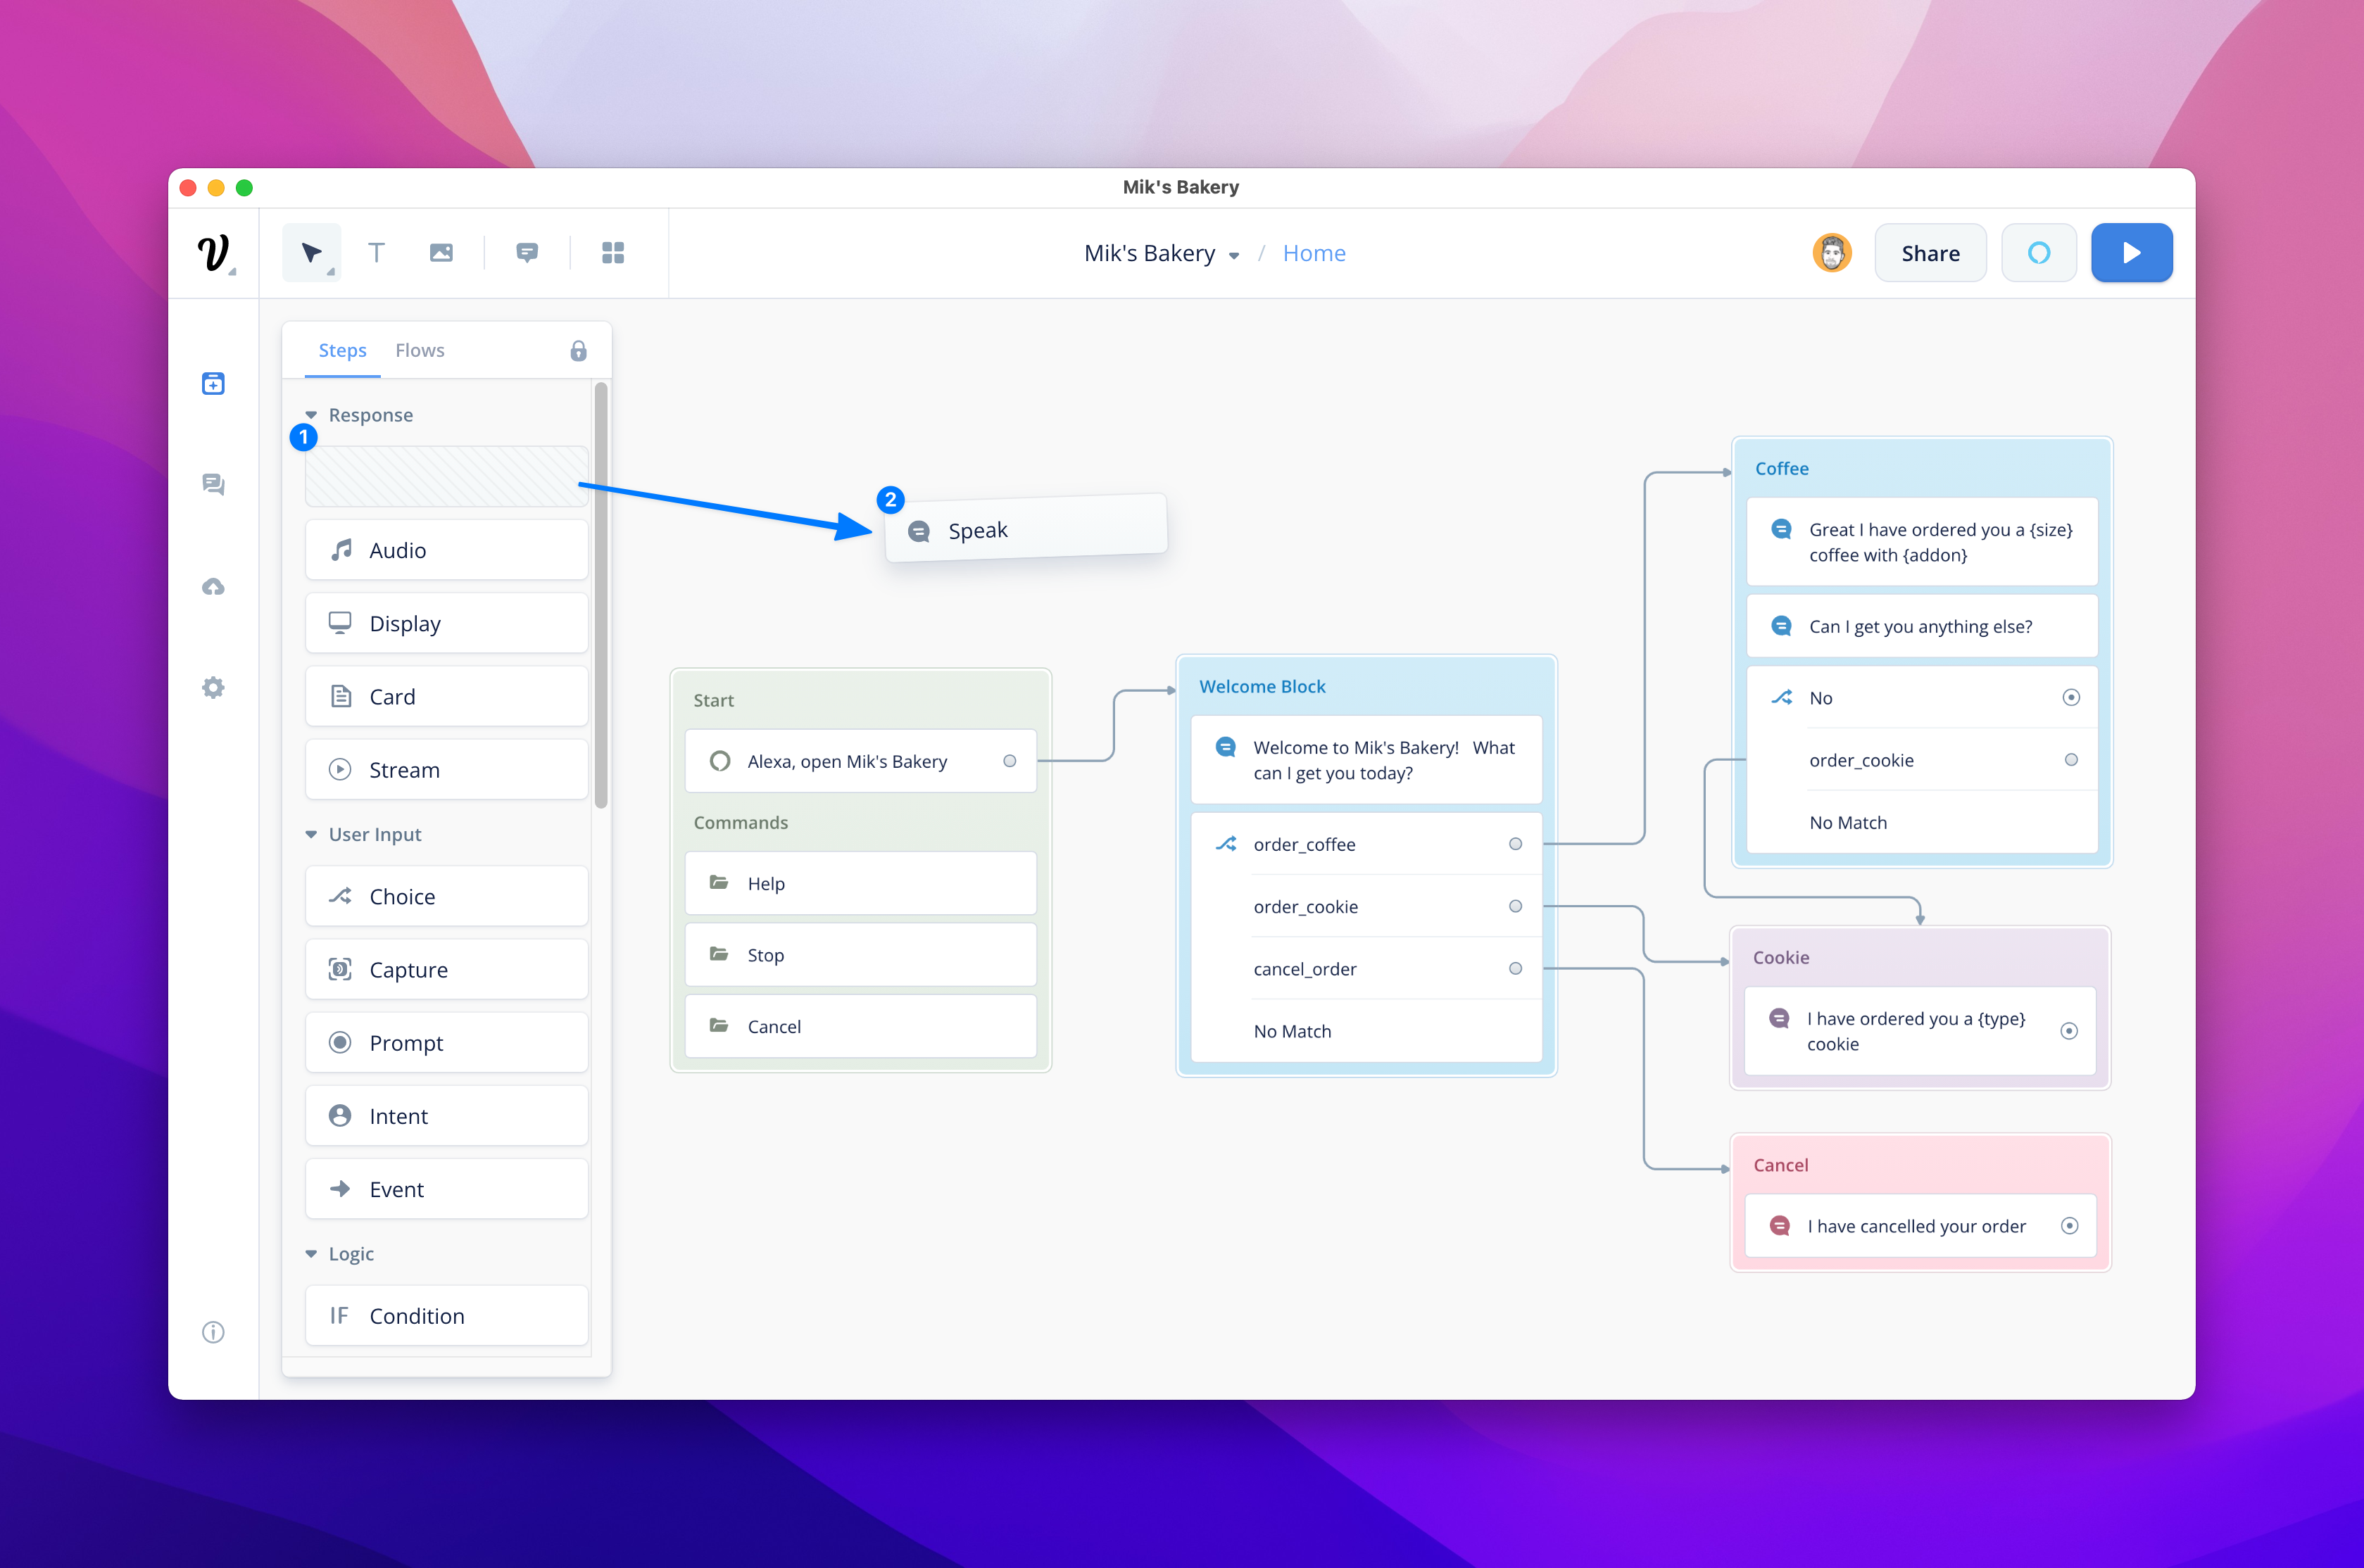Click the steps panel scrollbar
Viewport: 2364px width, 1568px height.
click(601, 595)
